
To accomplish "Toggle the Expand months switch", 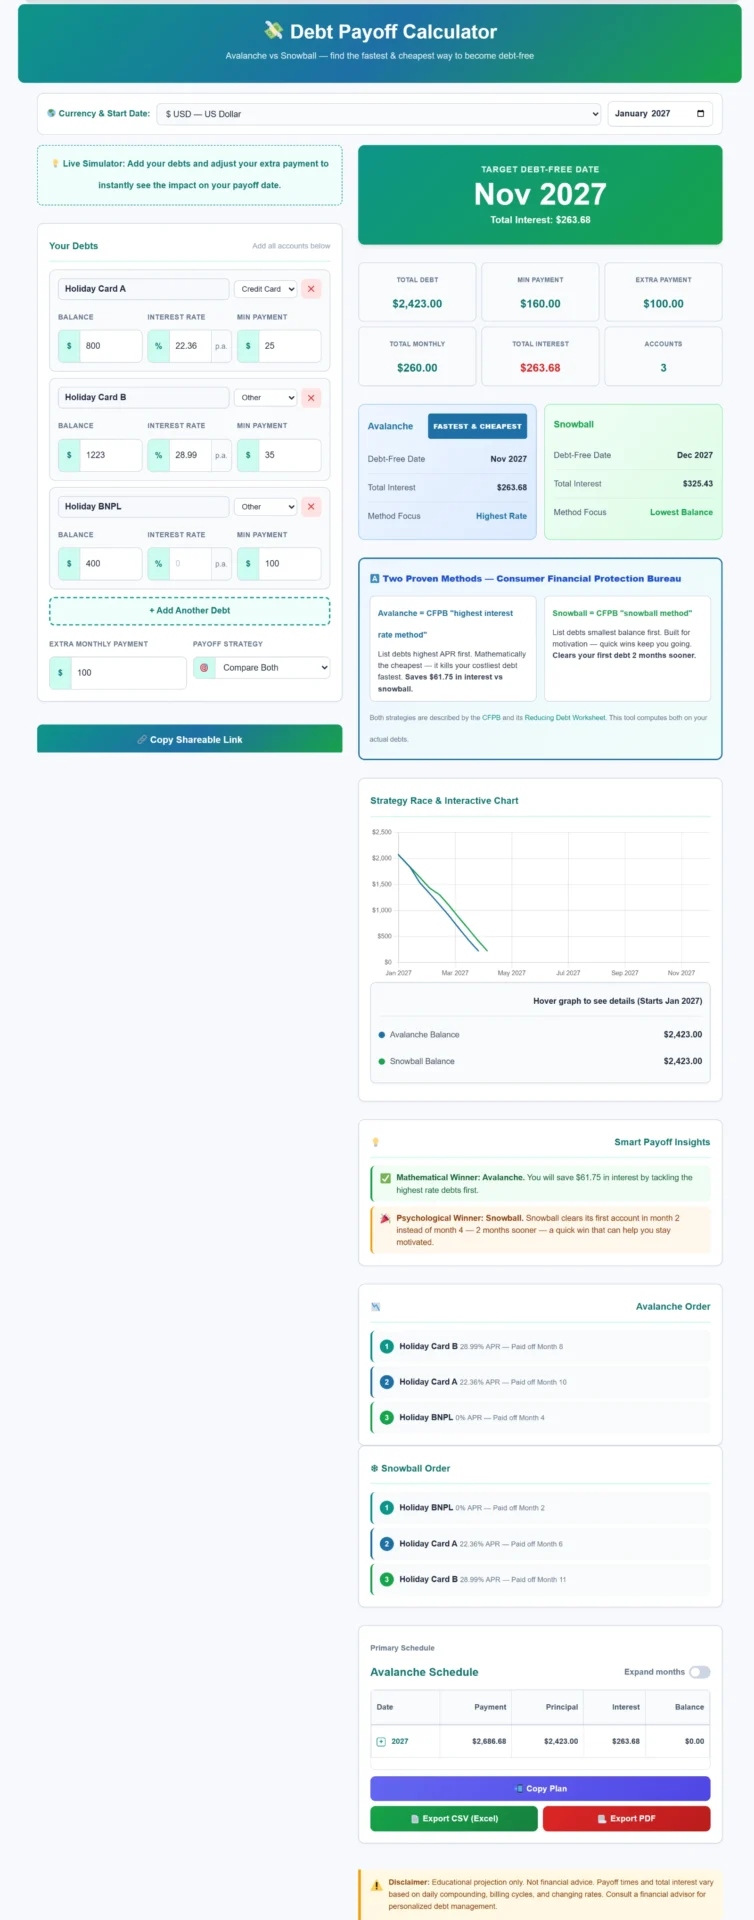I will pos(699,1672).
